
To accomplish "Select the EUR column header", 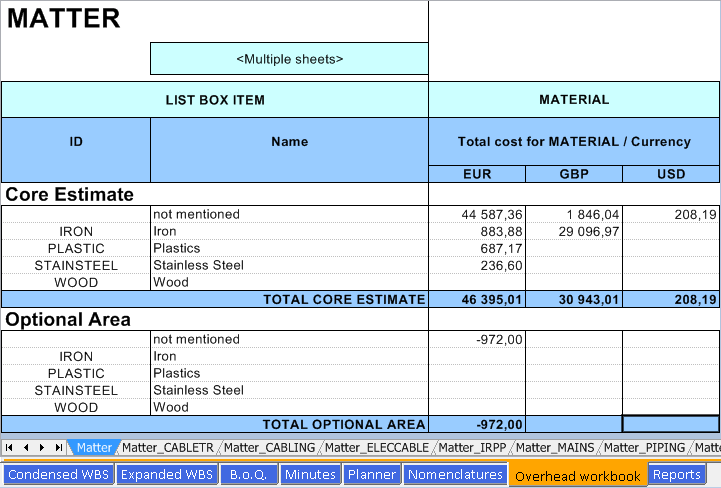I will [477, 174].
